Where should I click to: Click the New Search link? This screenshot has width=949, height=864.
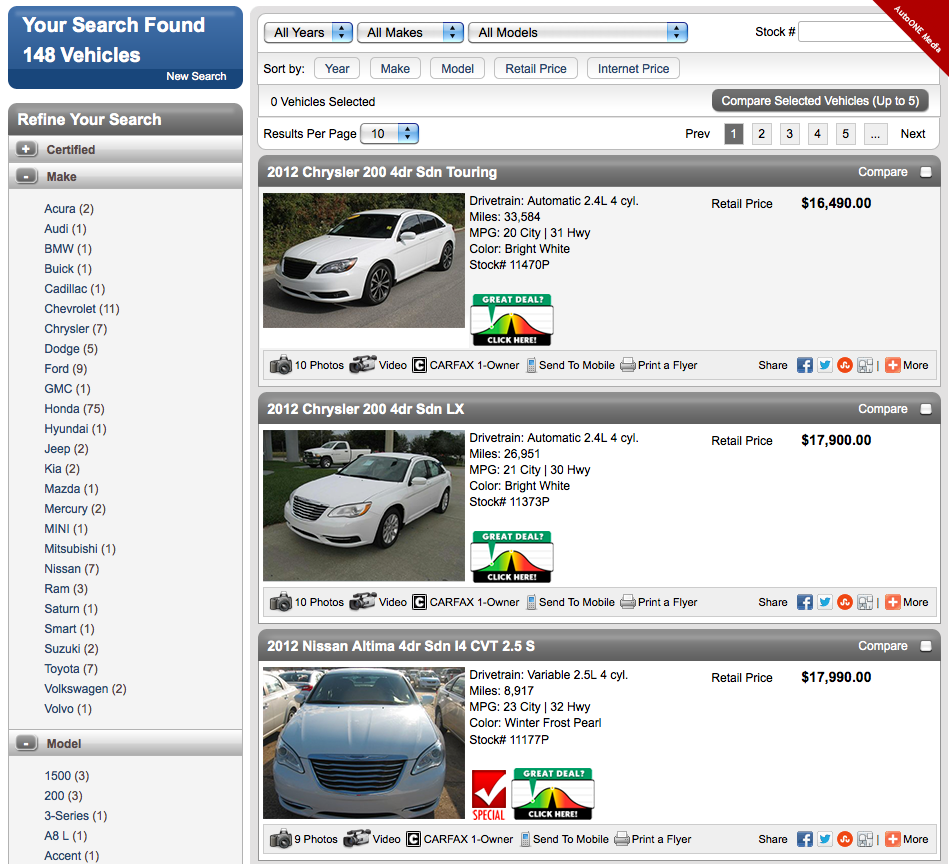pos(196,76)
